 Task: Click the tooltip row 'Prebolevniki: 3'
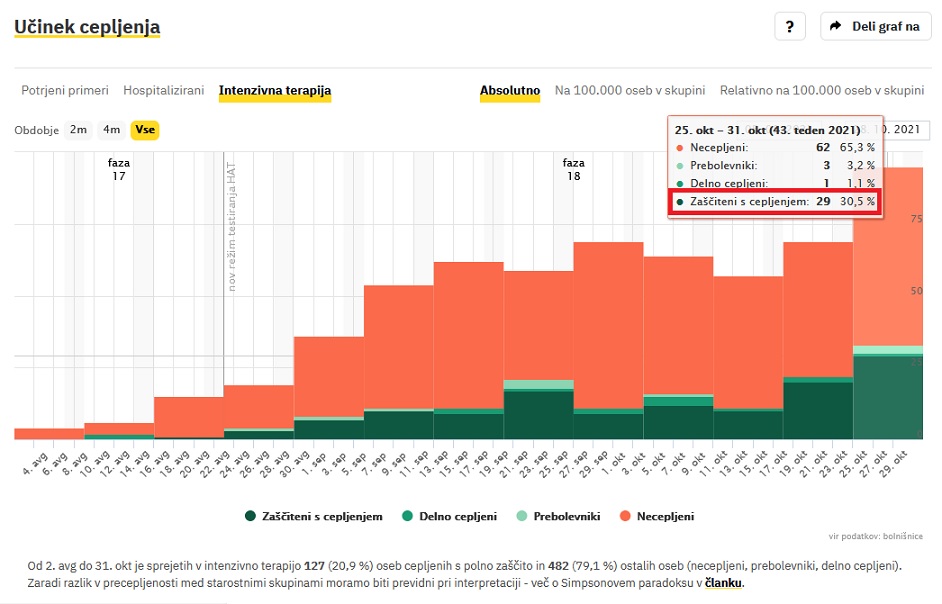(775, 165)
